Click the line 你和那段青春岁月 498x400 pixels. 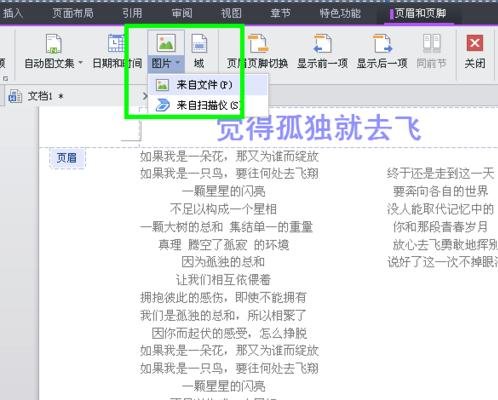pyautogui.click(x=440, y=227)
